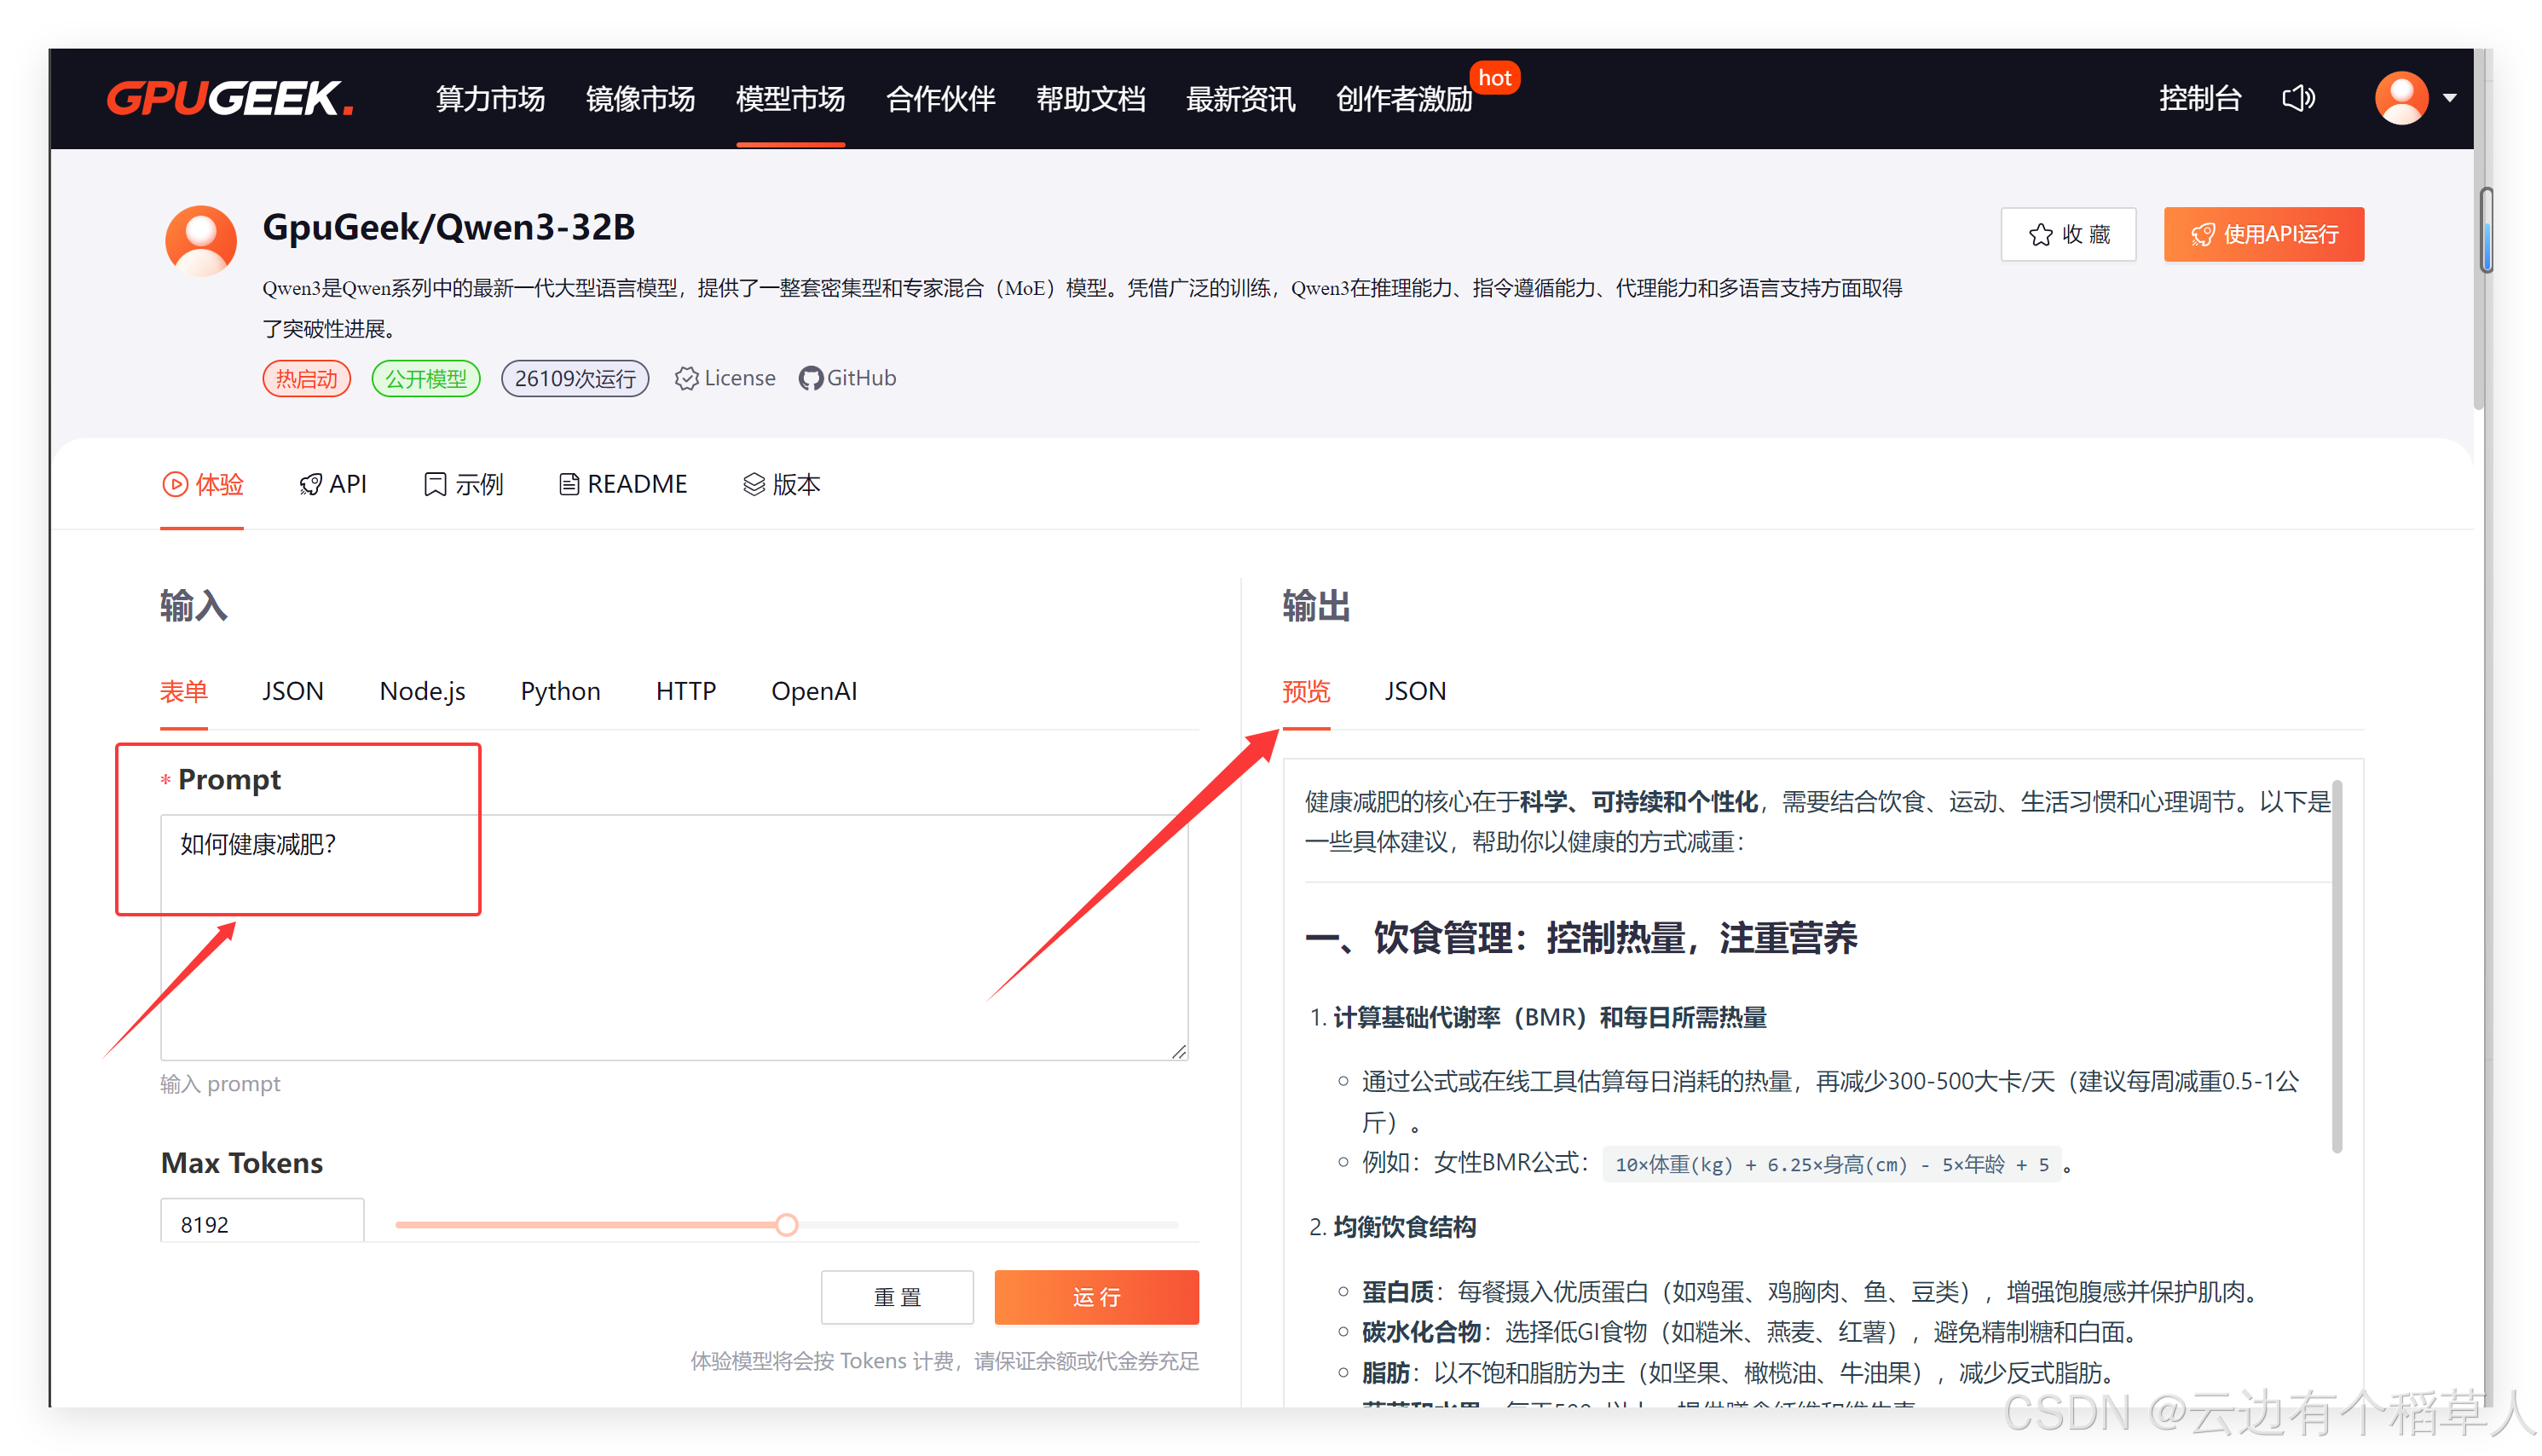
Task: Switch output view to JSON tab
Action: pyautogui.click(x=1415, y=691)
